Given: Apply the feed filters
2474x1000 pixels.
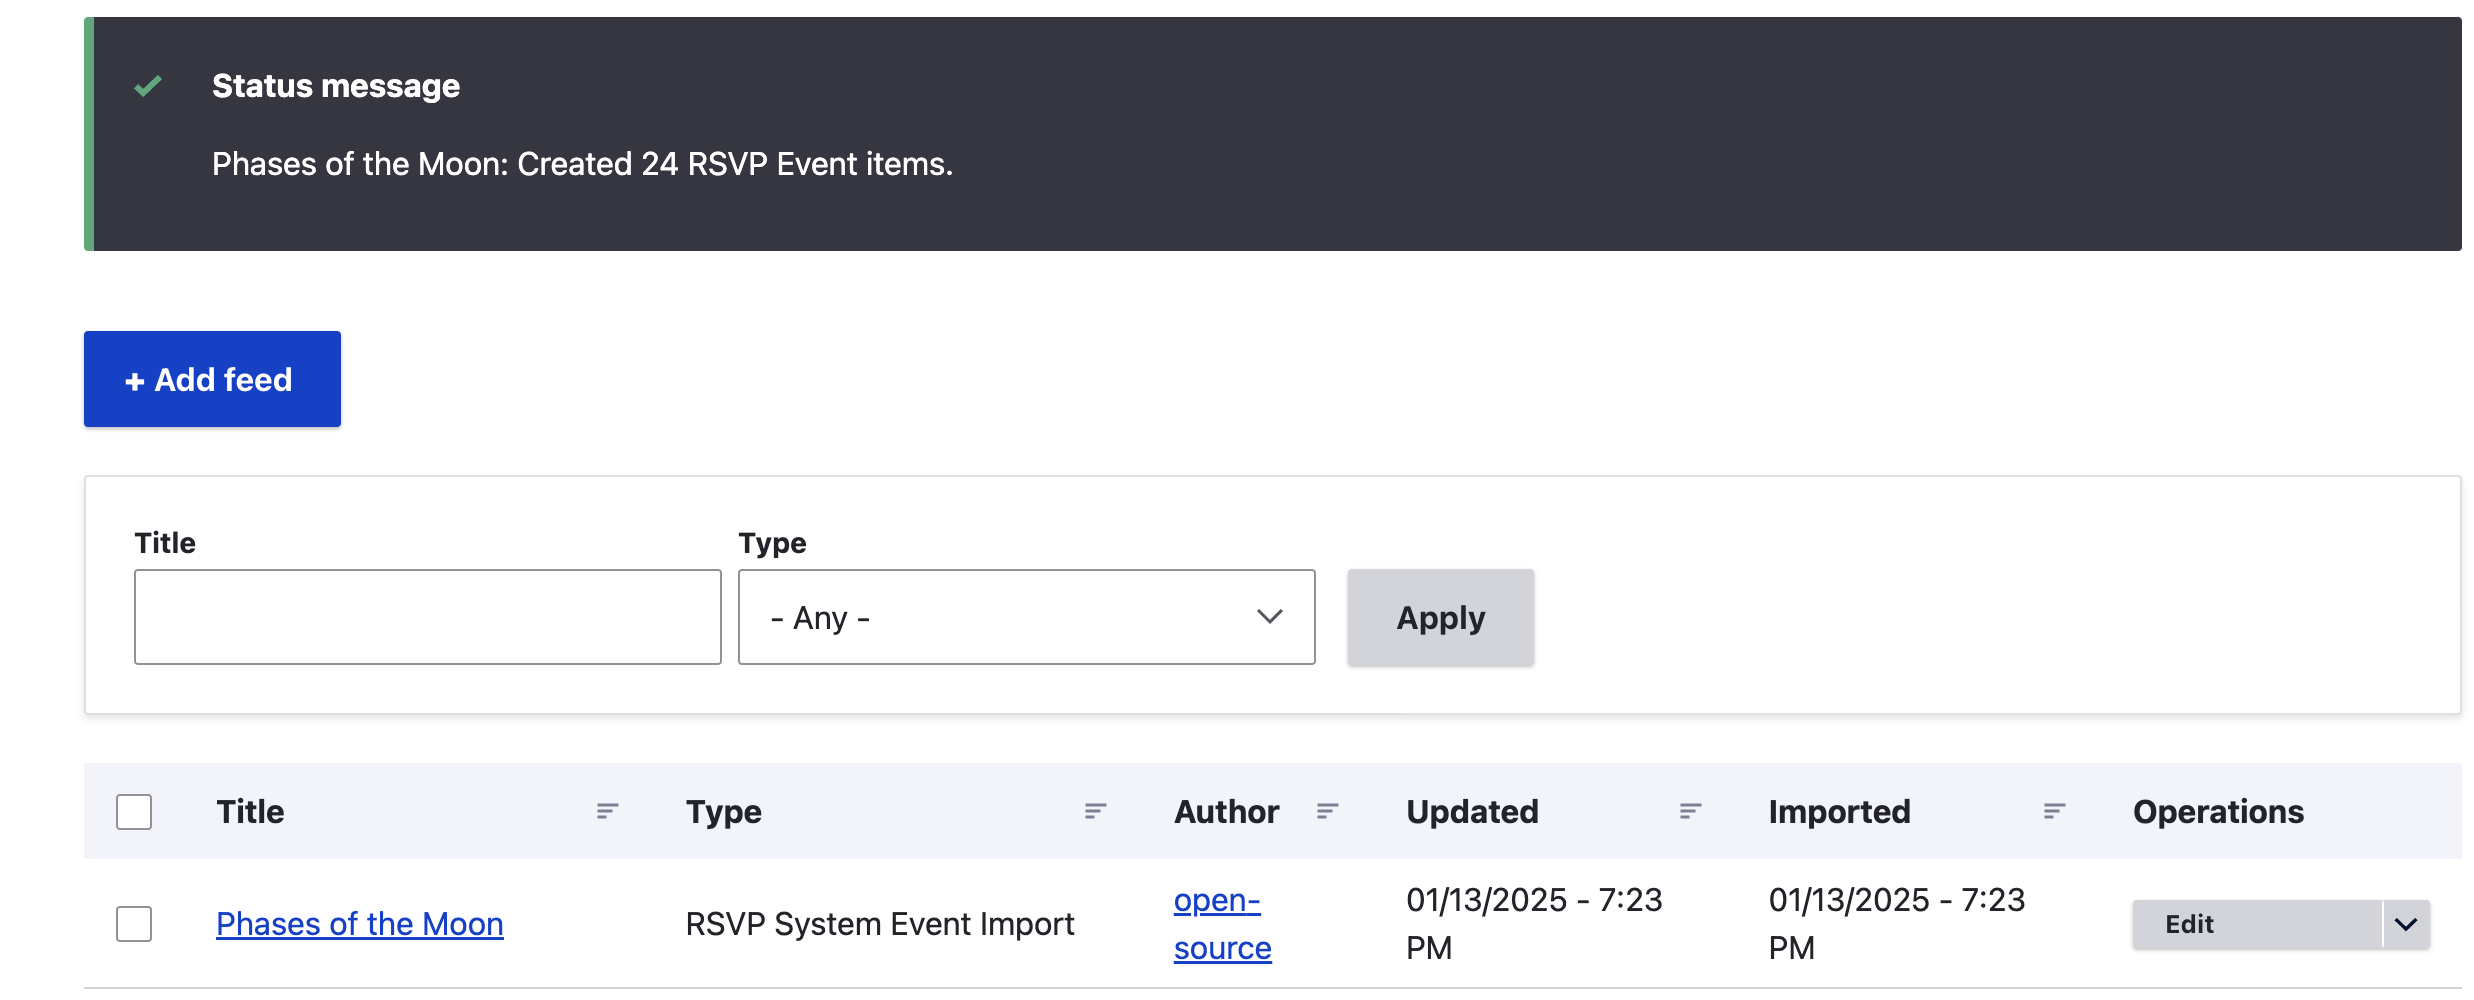Looking at the screenshot, I should pyautogui.click(x=1441, y=617).
